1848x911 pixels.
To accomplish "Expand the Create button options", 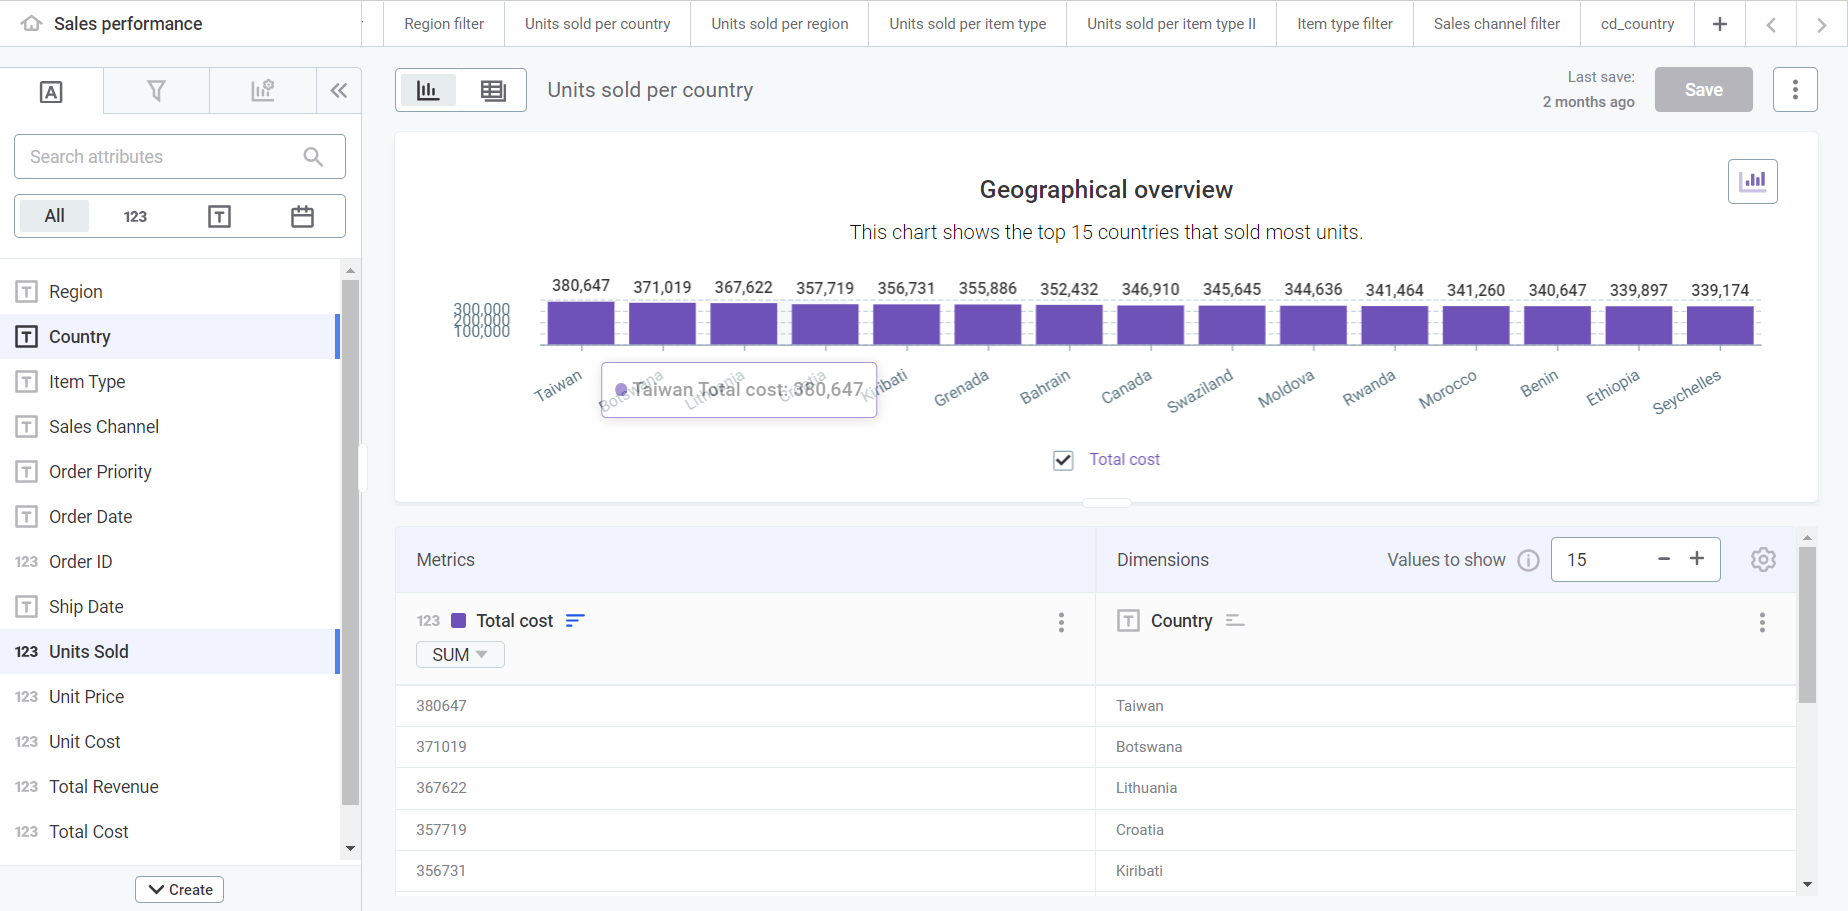I will (x=179, y=889).
